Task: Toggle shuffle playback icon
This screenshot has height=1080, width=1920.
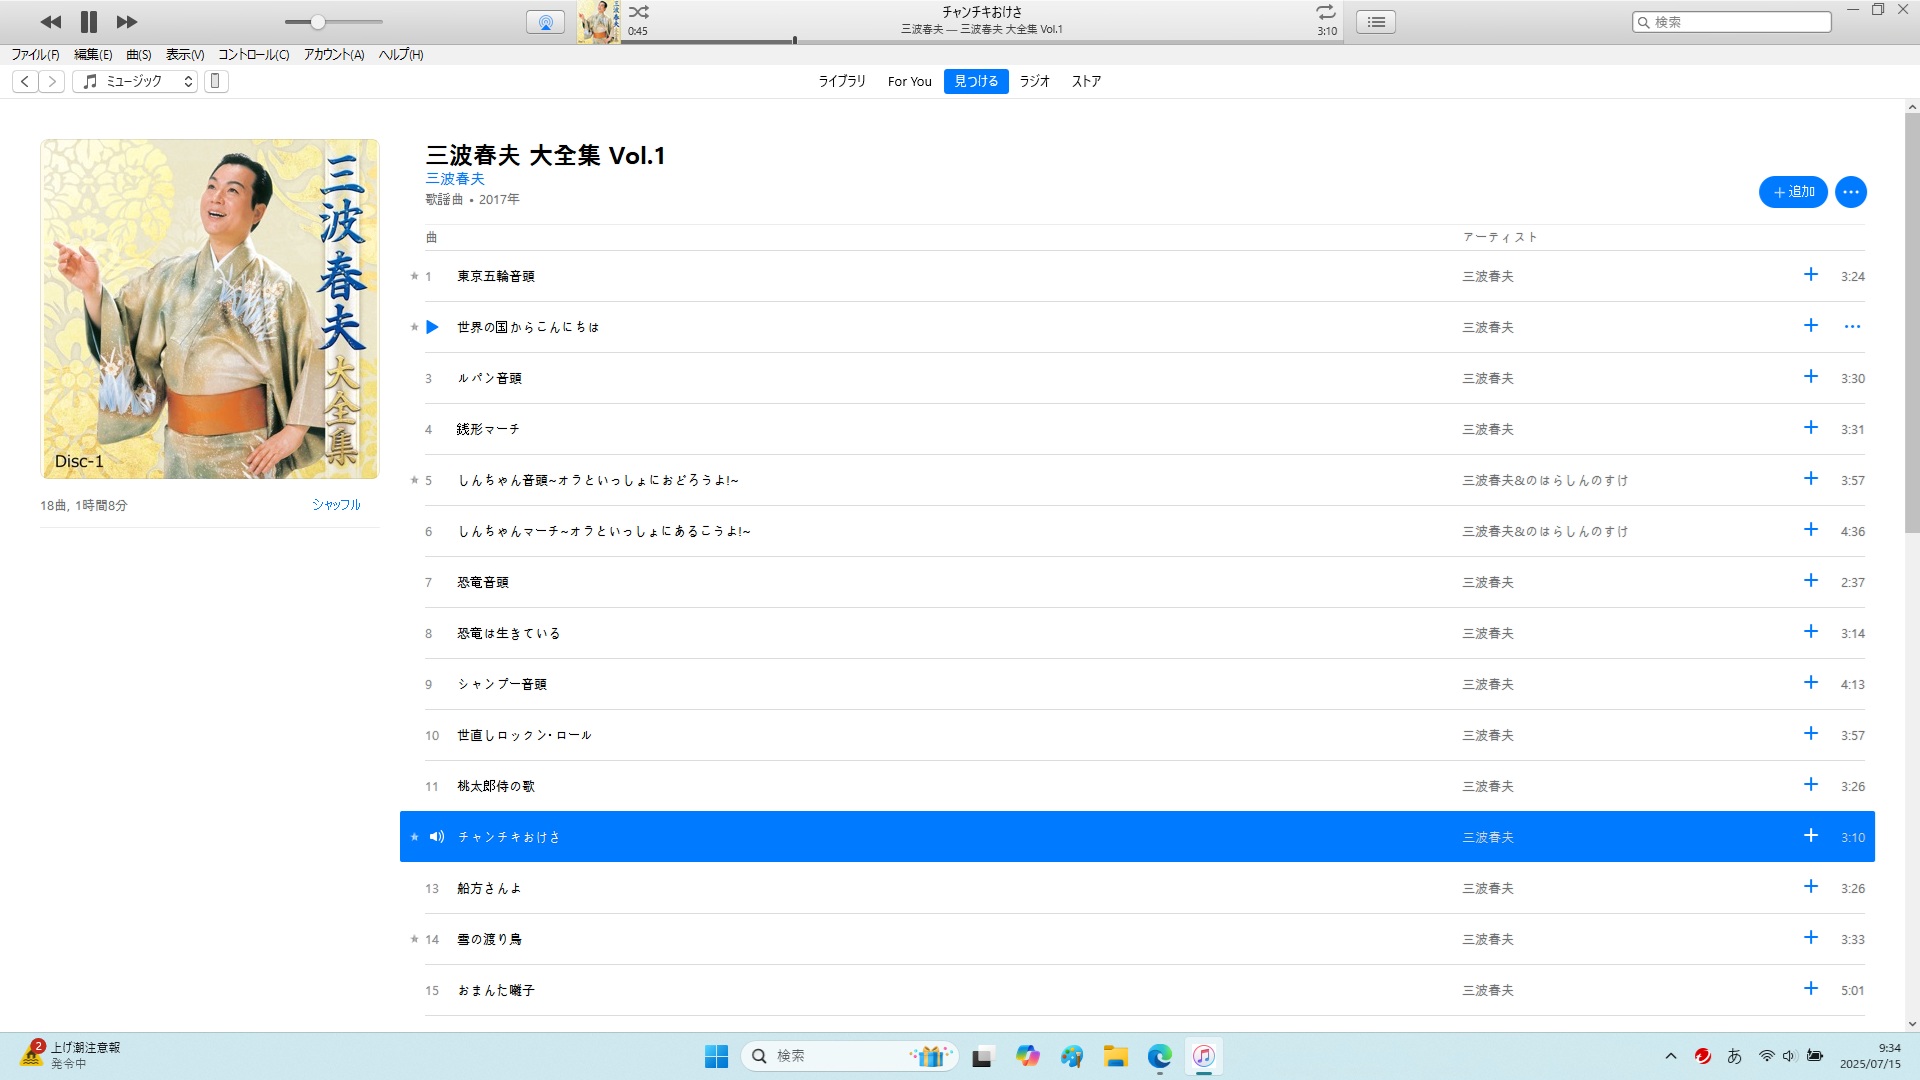Action: tap(639, 12)
